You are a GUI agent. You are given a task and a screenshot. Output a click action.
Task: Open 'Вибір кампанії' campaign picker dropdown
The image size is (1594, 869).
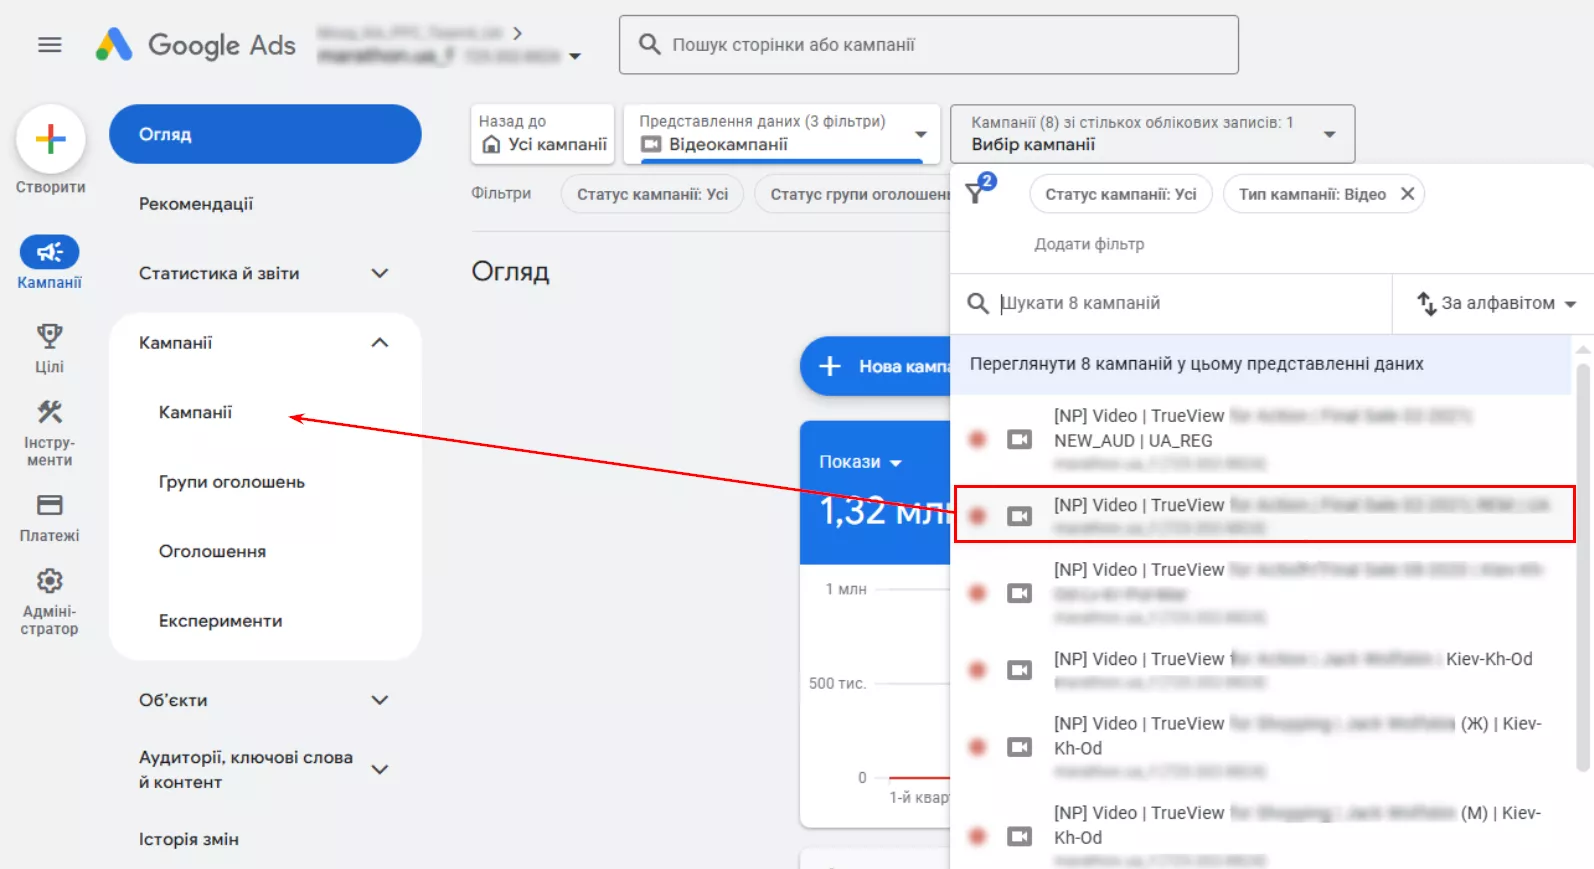click(x=1329, y=134)
